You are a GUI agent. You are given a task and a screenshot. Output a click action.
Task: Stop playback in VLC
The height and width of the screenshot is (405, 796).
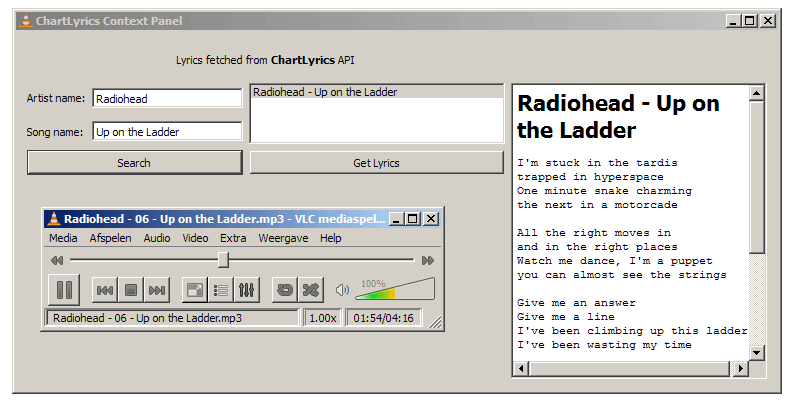(x=131, y=290)
